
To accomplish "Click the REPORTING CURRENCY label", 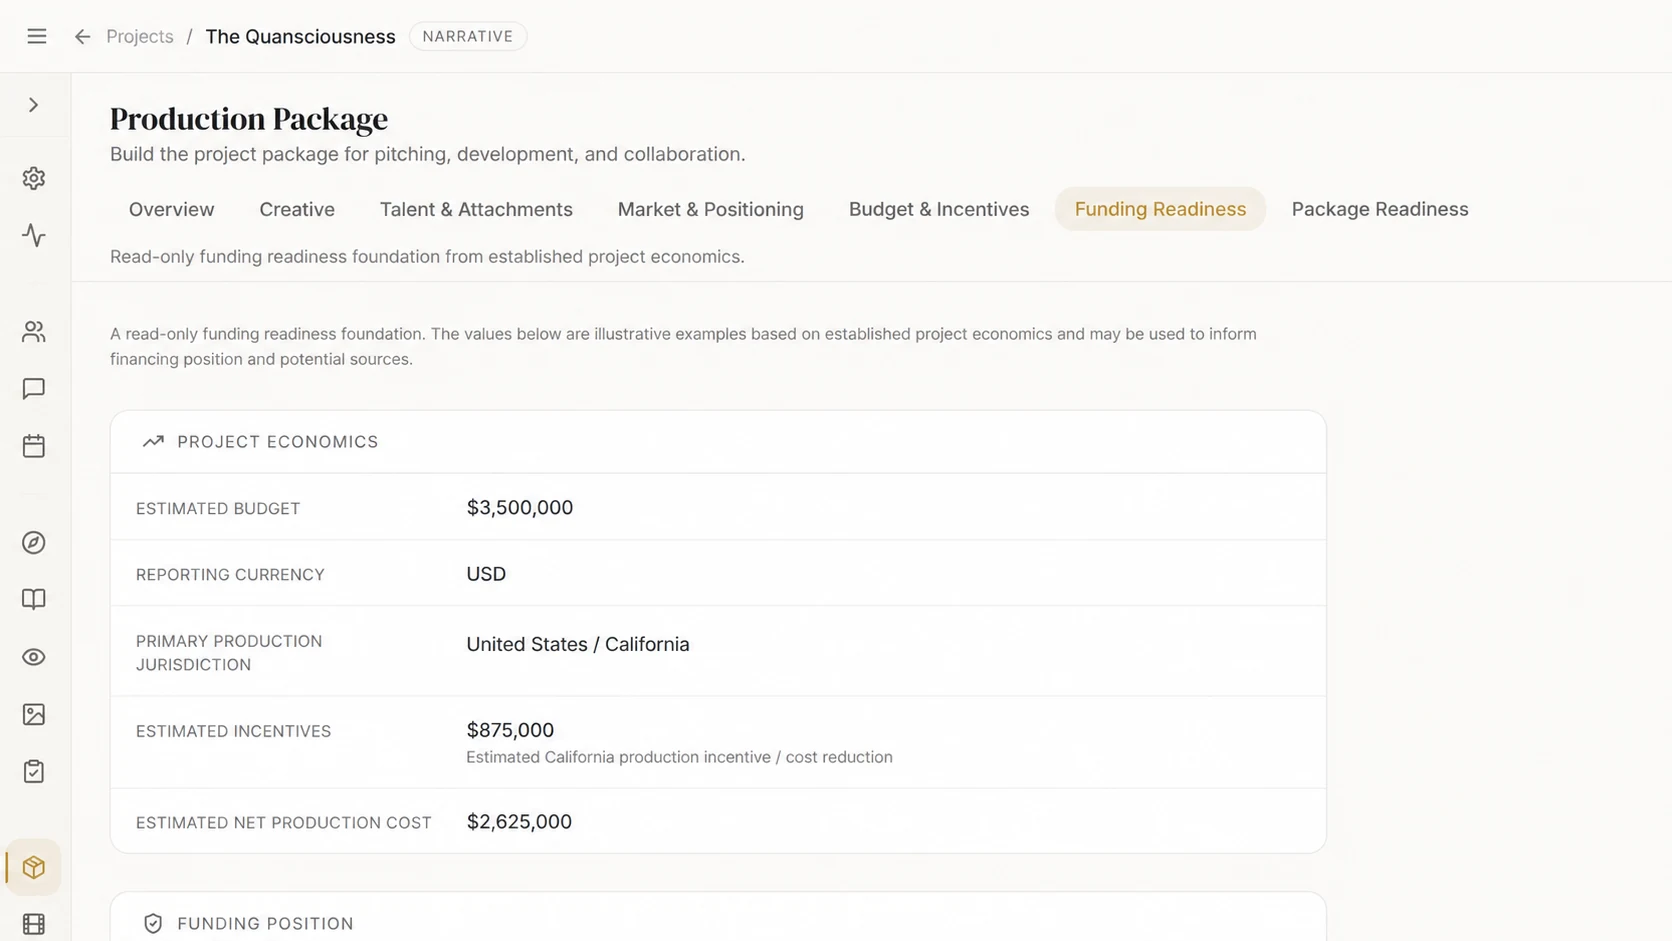I will click(230, 574).
